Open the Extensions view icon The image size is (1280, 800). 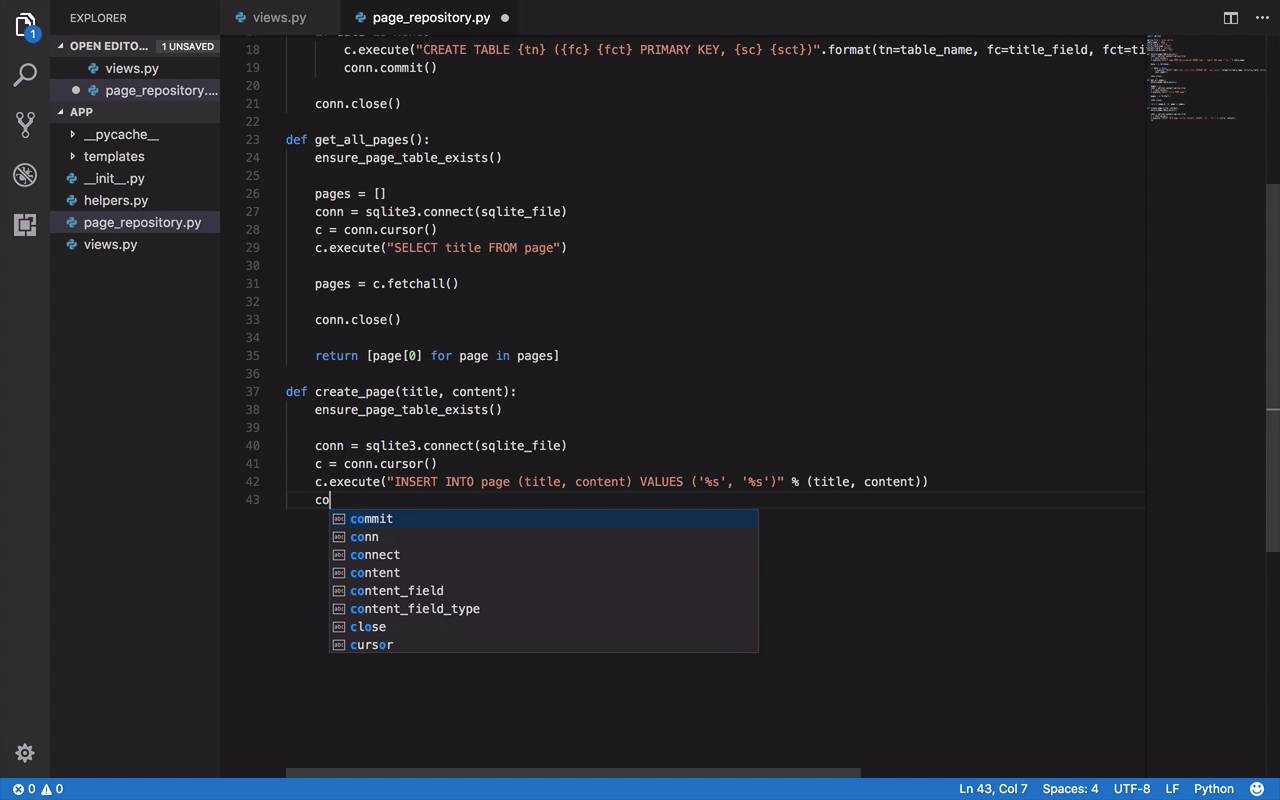[25, 225]
